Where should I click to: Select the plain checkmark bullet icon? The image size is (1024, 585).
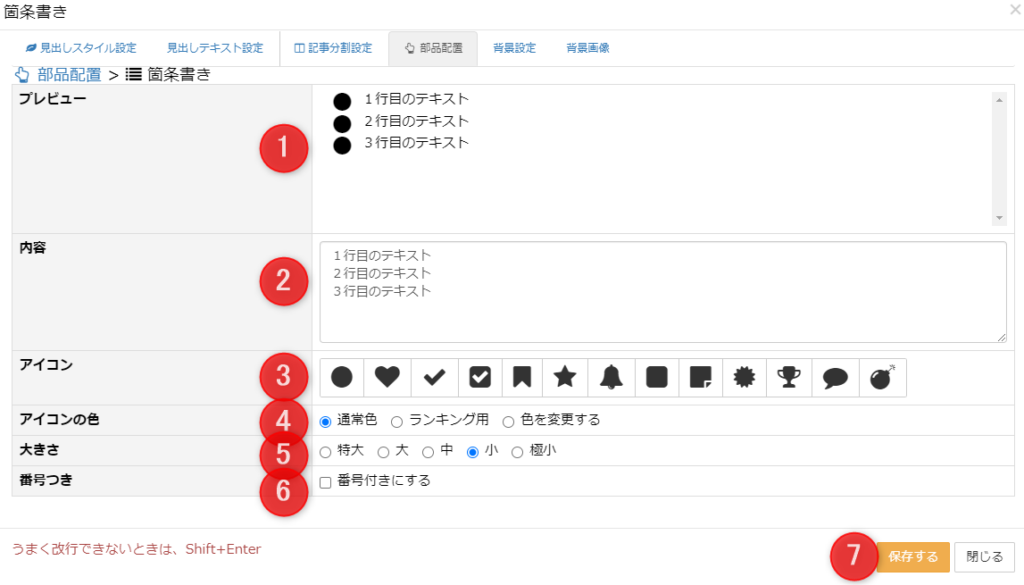point(434,377)
